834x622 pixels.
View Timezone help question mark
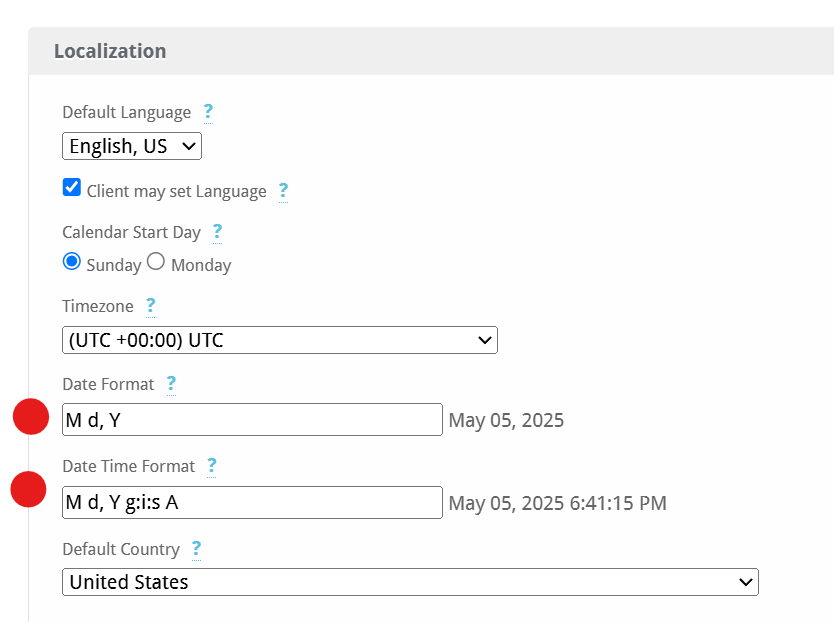[x=151, y=306]
